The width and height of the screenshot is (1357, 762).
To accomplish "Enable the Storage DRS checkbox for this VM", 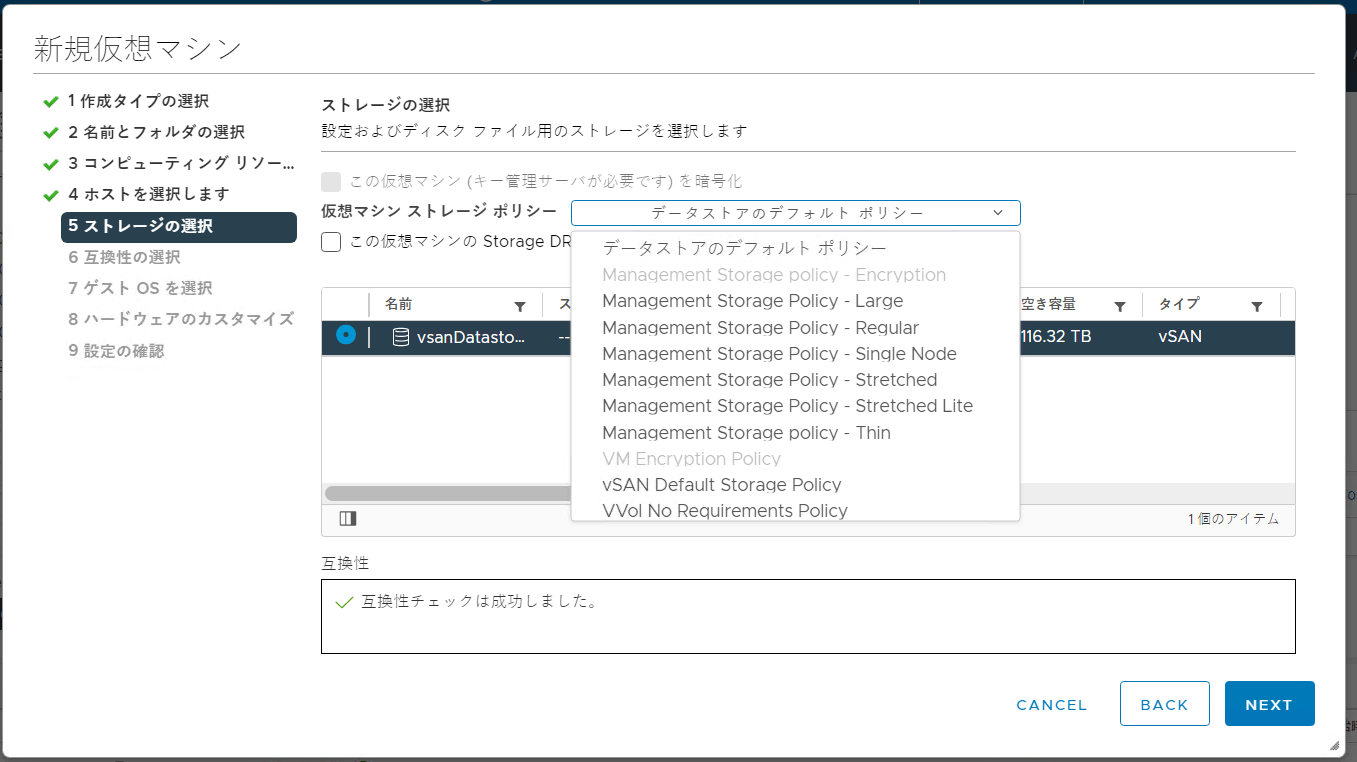I will click(x=330, y=241).
